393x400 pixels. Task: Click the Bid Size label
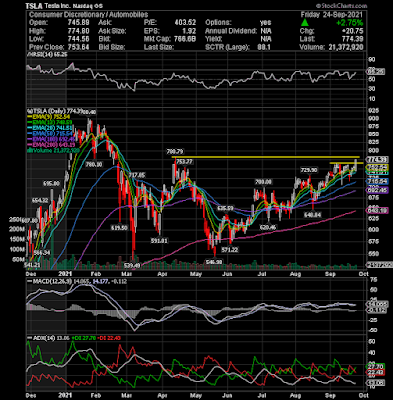112,47
